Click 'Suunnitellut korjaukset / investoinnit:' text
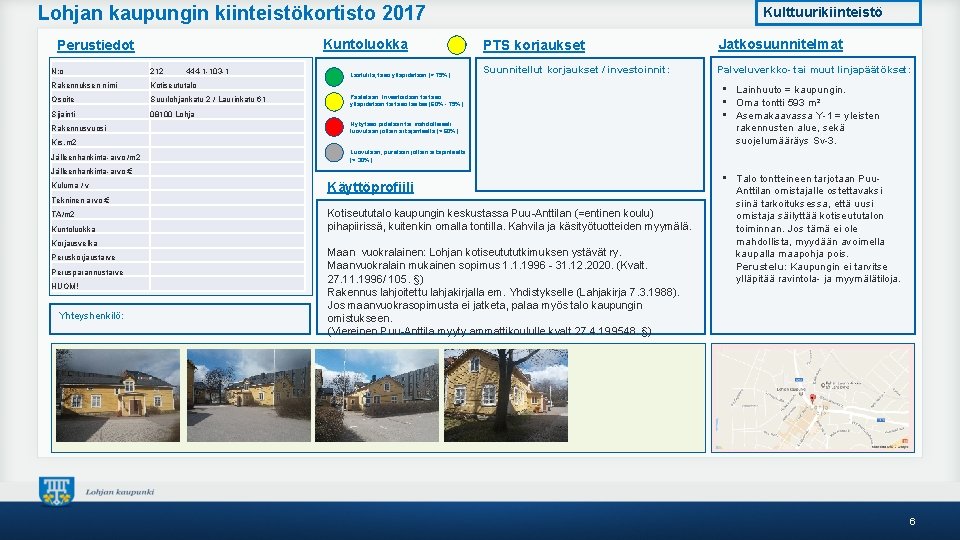The height and width of the screenshot is (540, 960). 576,70
